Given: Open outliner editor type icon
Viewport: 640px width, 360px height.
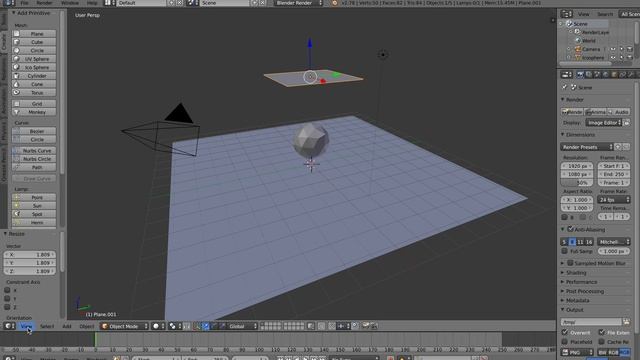Looking at the screenshot, I should pos(566,14).
